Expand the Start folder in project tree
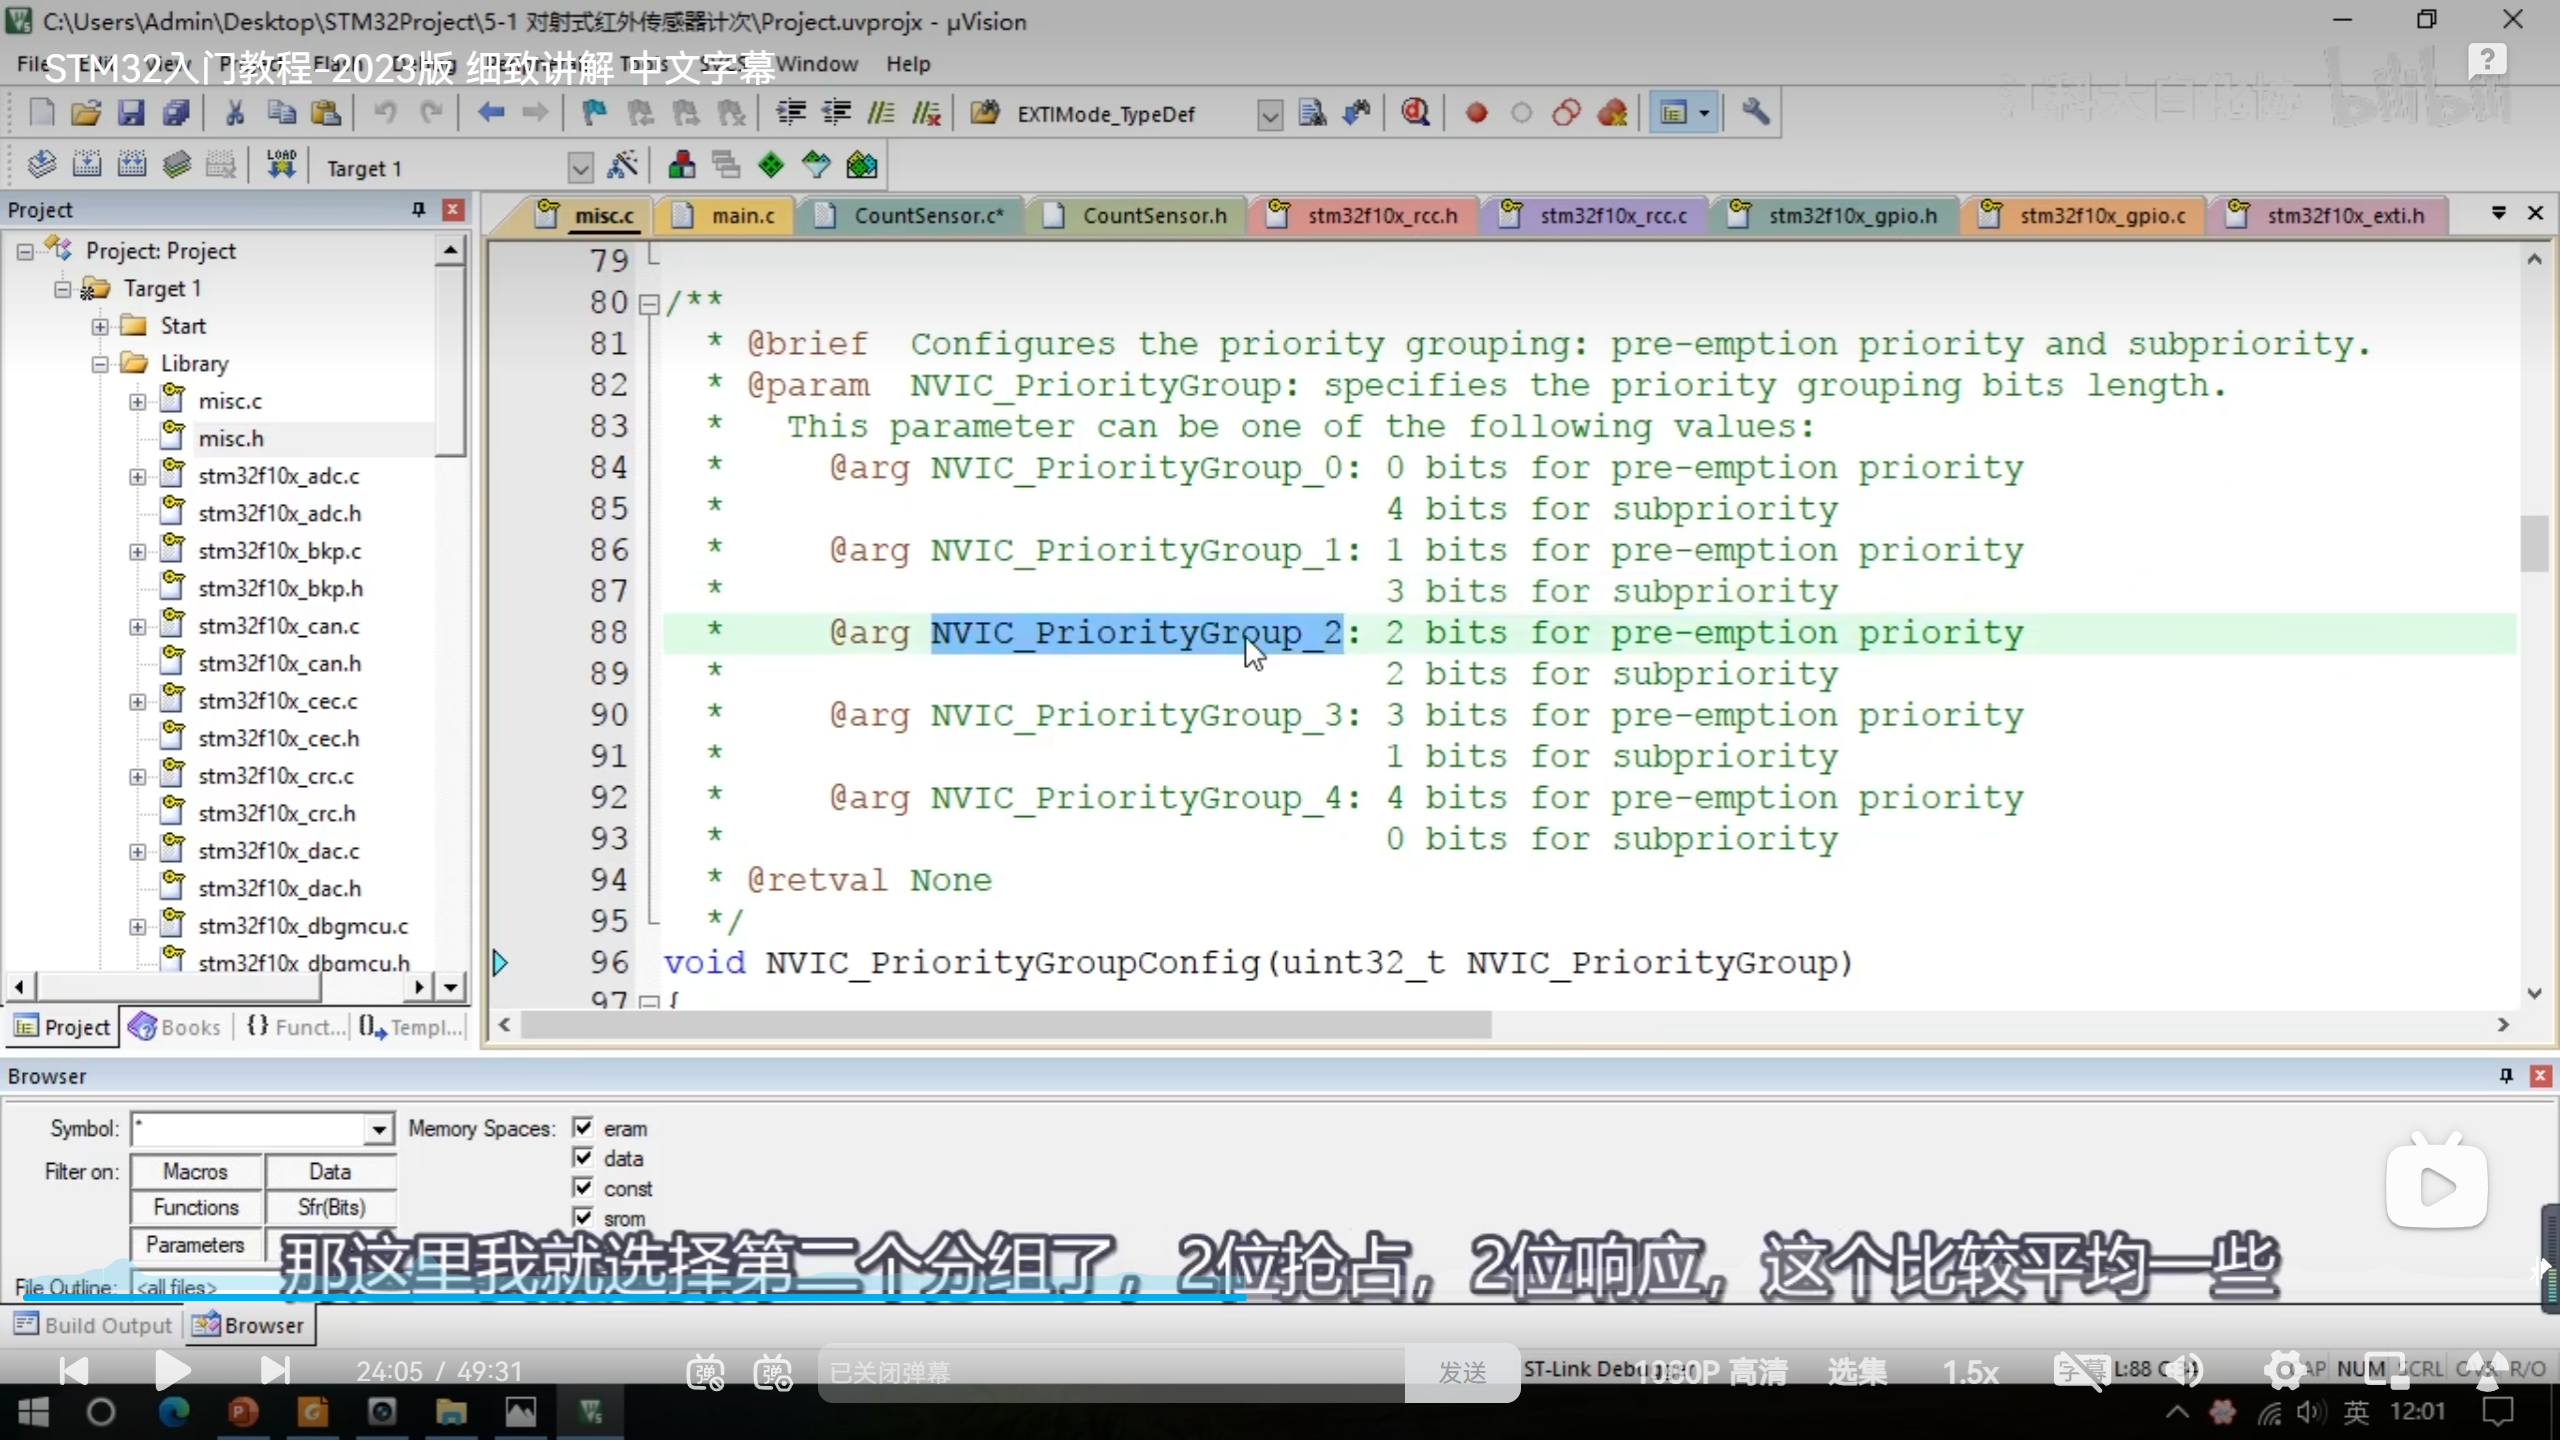Screen dimensions: 2560x1440 click(100, 326)
